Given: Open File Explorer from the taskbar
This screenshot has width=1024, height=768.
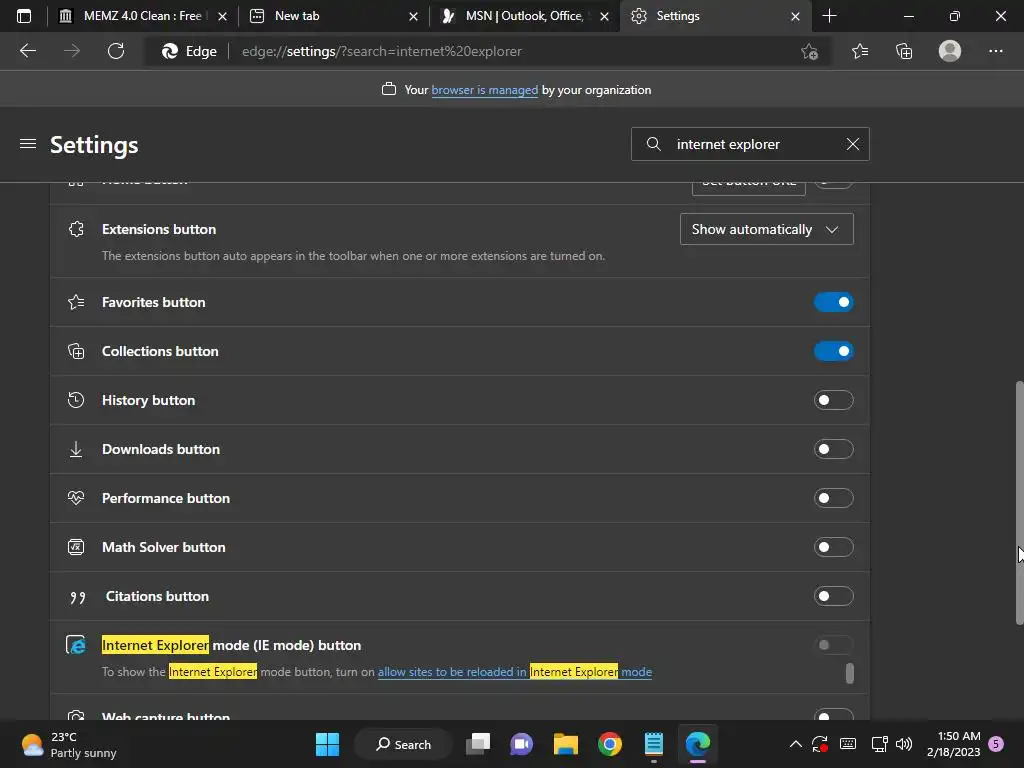Looking at the screenshot, I should click(566, 744).
